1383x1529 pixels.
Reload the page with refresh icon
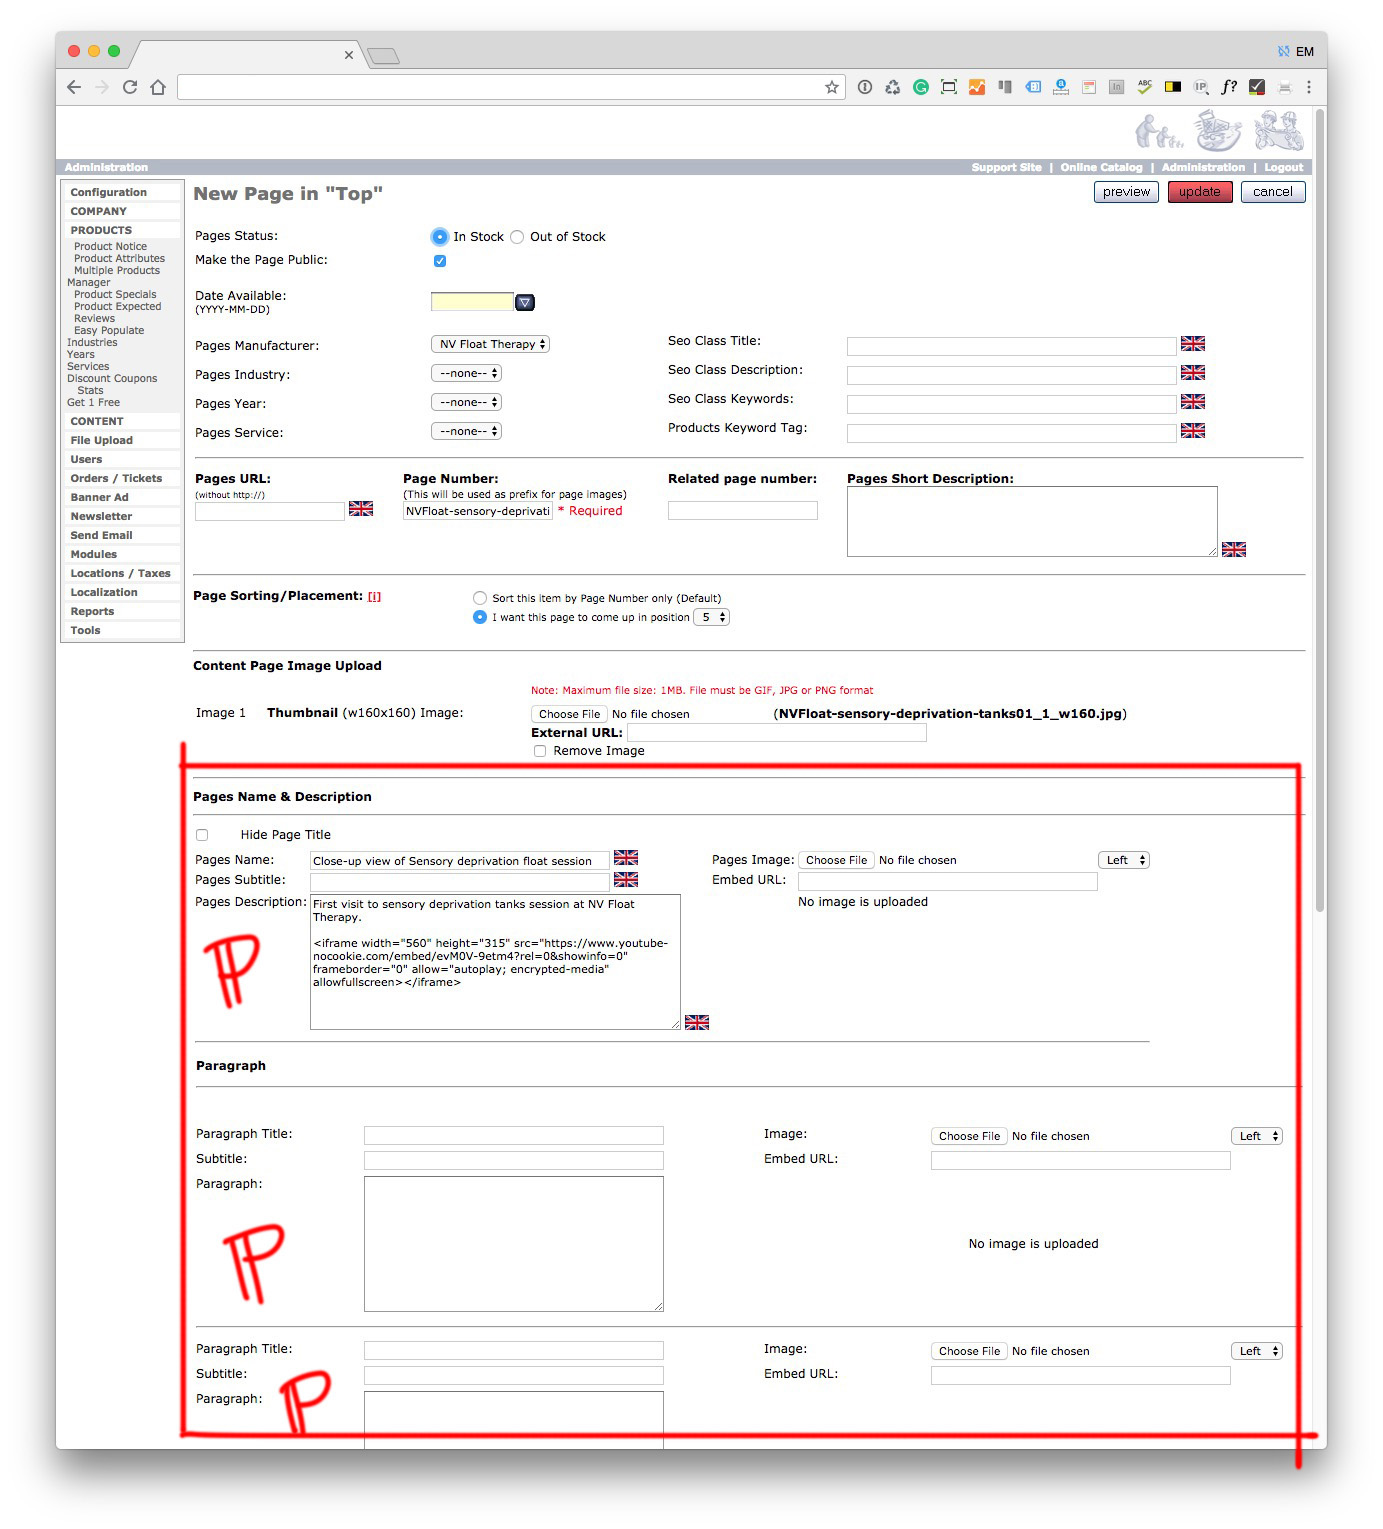130,87
